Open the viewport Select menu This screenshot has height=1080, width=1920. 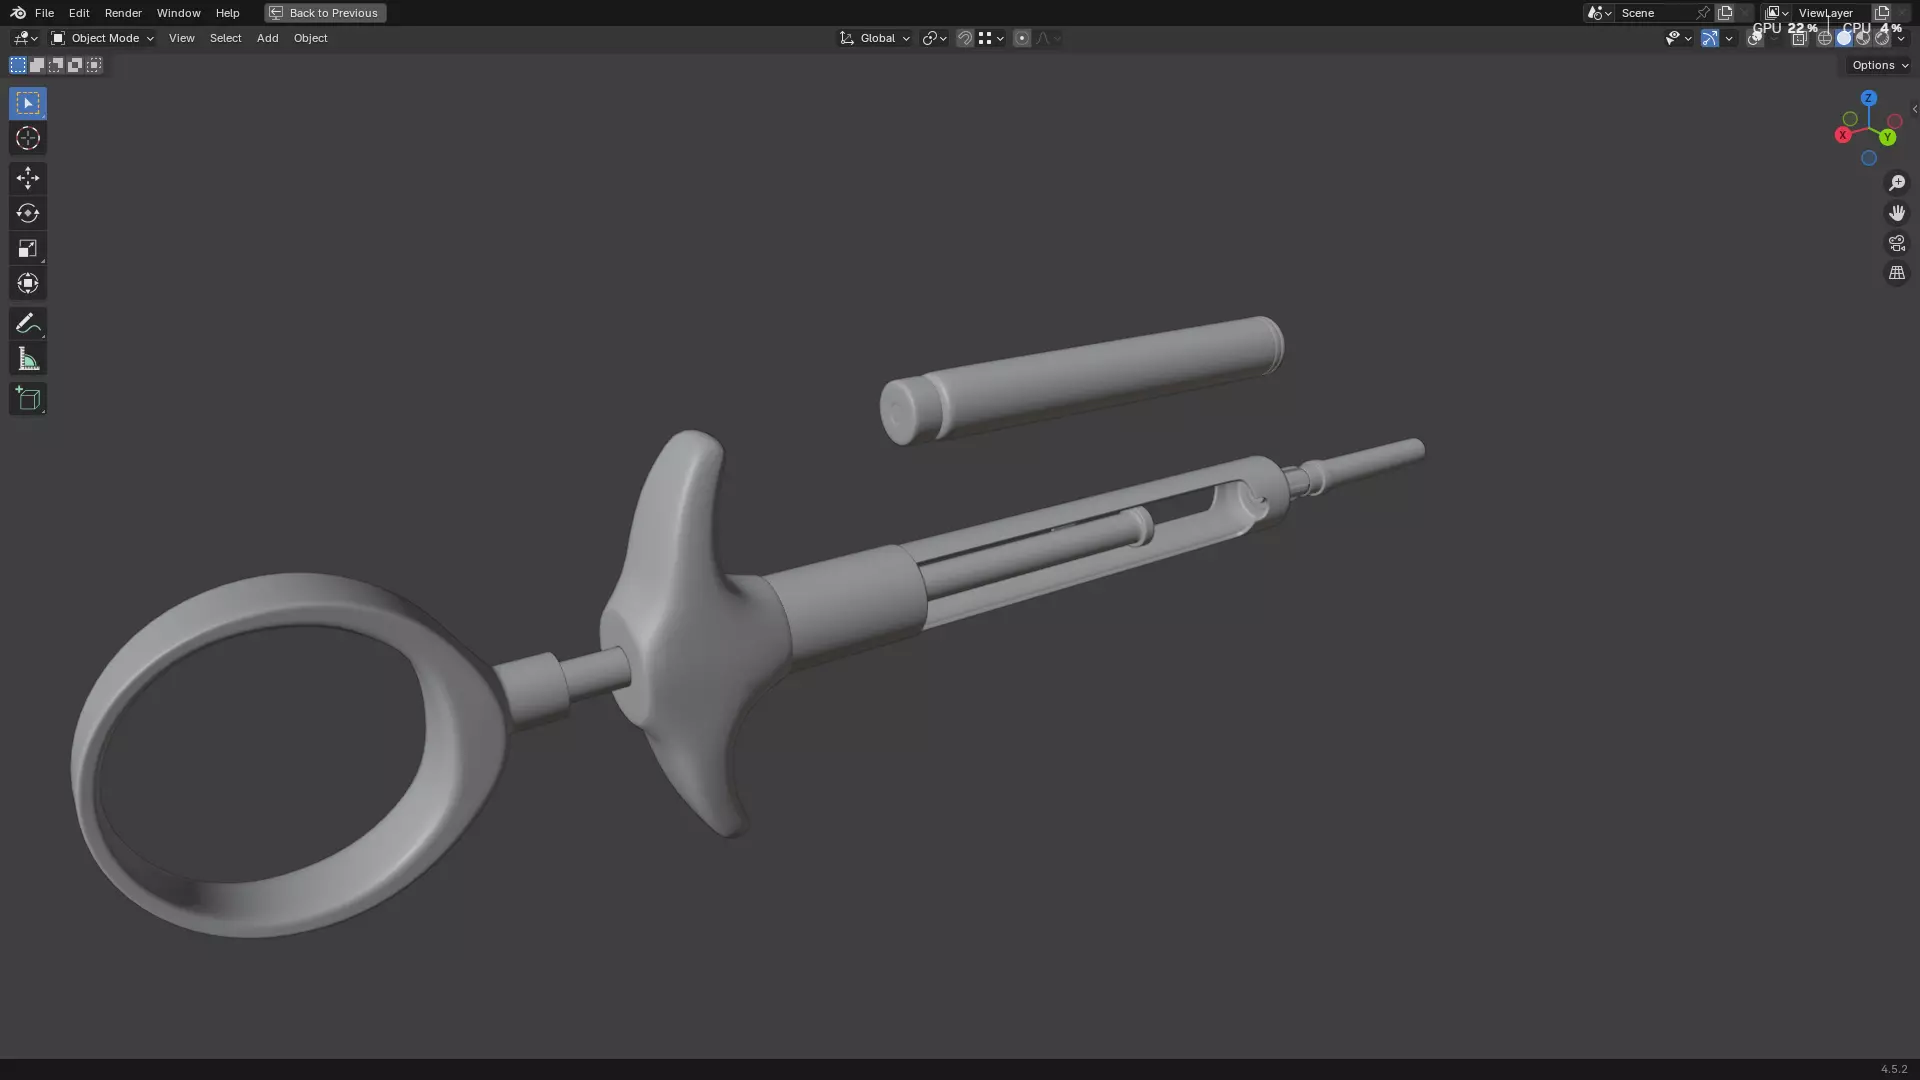(x=225, y=38)
